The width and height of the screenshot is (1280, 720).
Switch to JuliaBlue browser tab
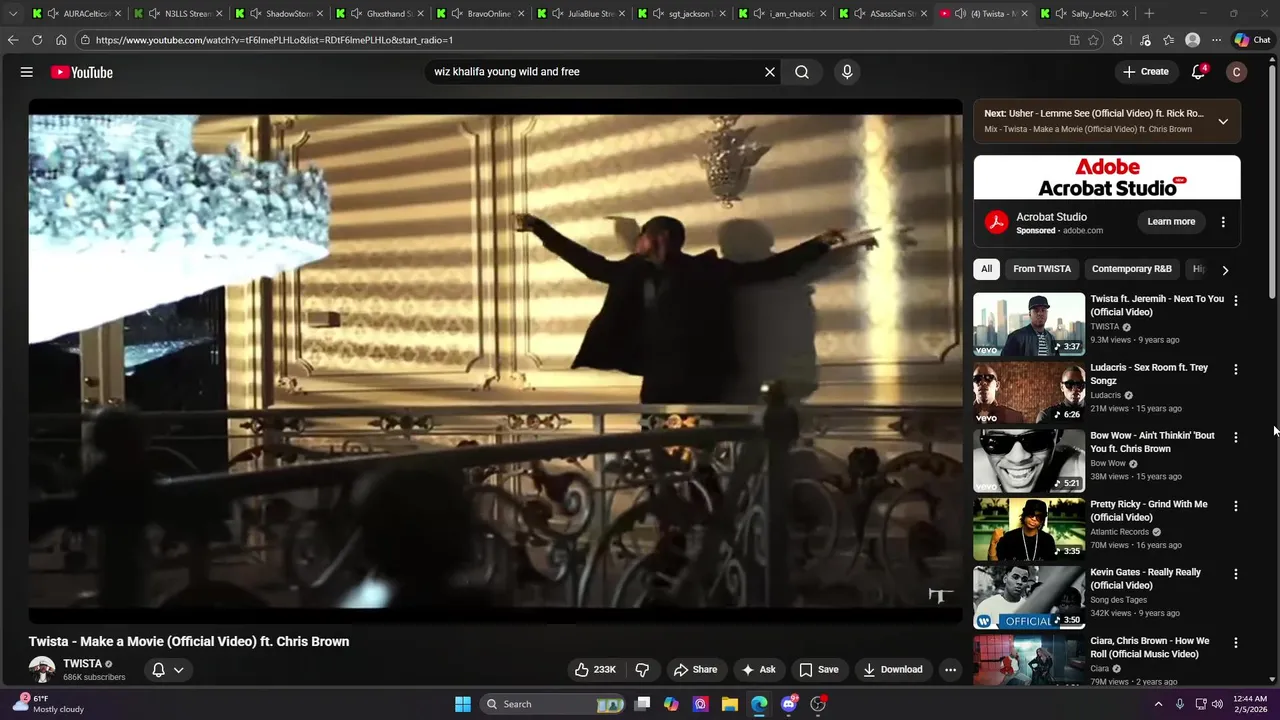click(580, 14)
